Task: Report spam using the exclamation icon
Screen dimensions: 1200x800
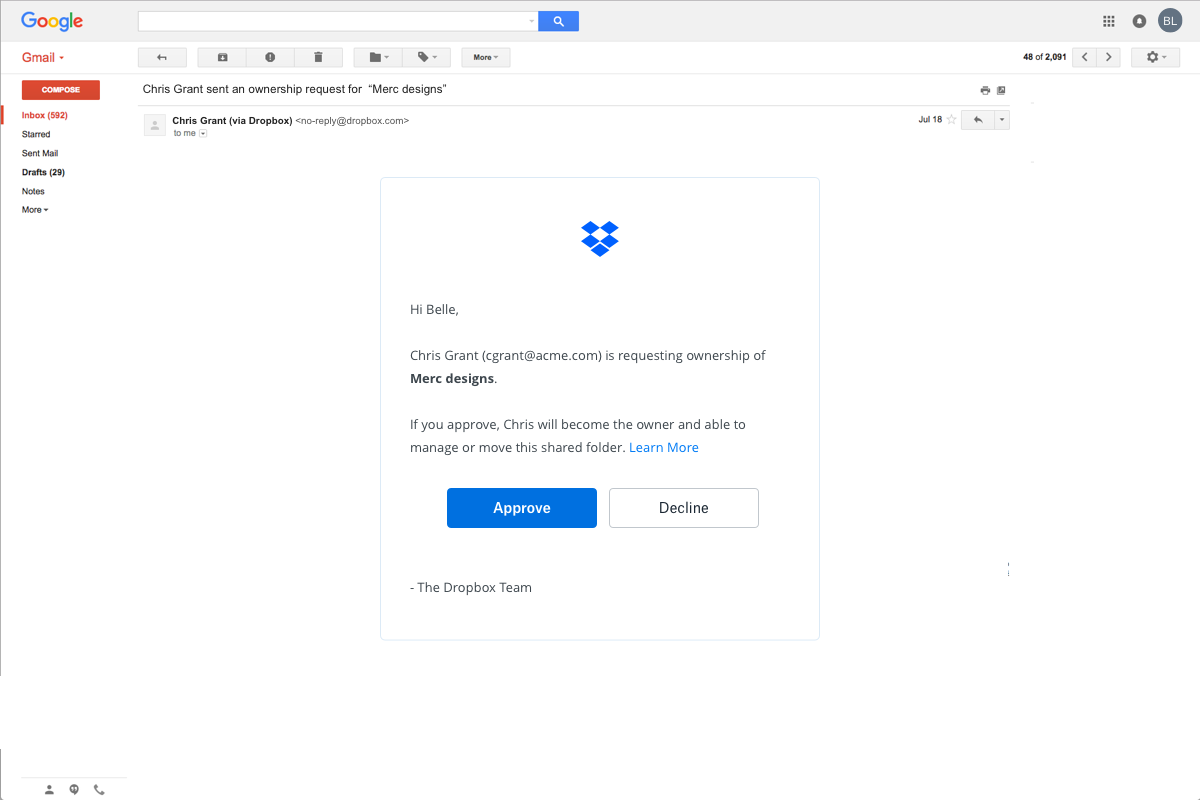Action: 270,57
